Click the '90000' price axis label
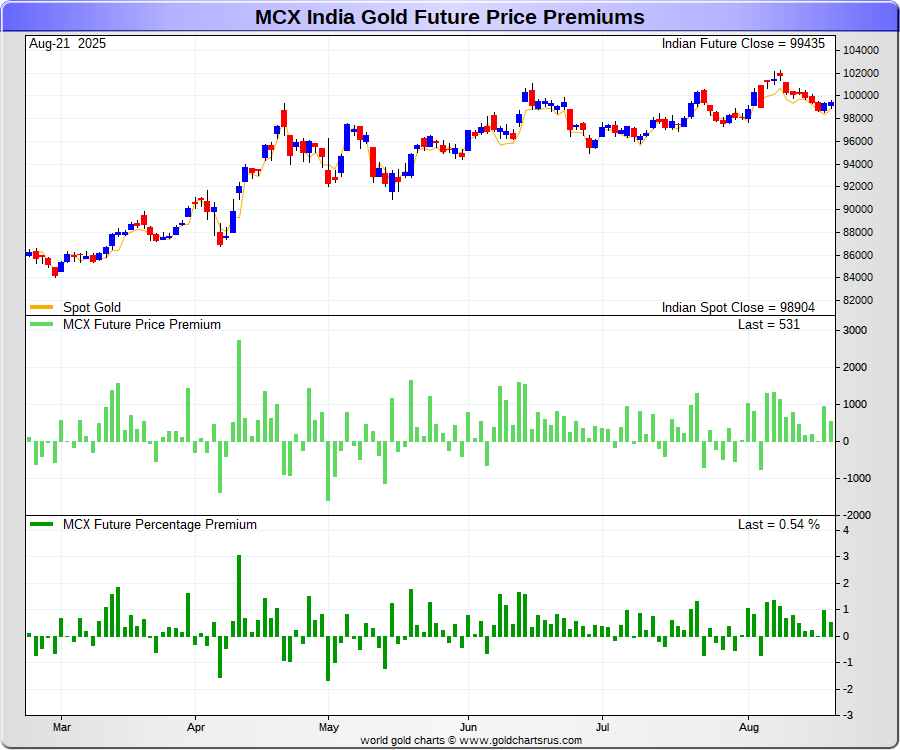This screenshot has height=750, width=900. coord(858,209)
